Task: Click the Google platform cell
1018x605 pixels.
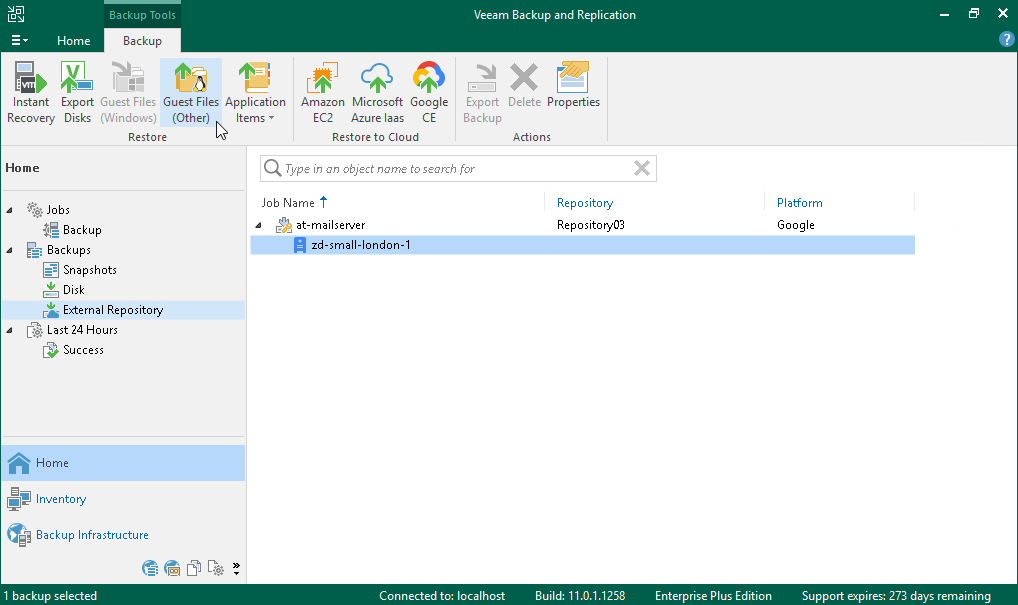Action: (x=795, y=225)
